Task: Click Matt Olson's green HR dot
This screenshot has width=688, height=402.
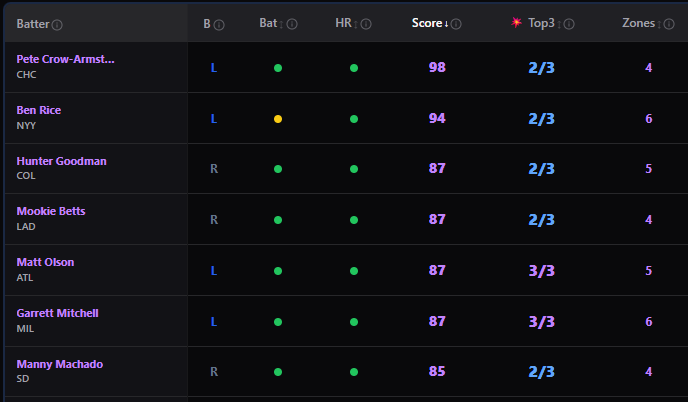Action: point(354,271)
